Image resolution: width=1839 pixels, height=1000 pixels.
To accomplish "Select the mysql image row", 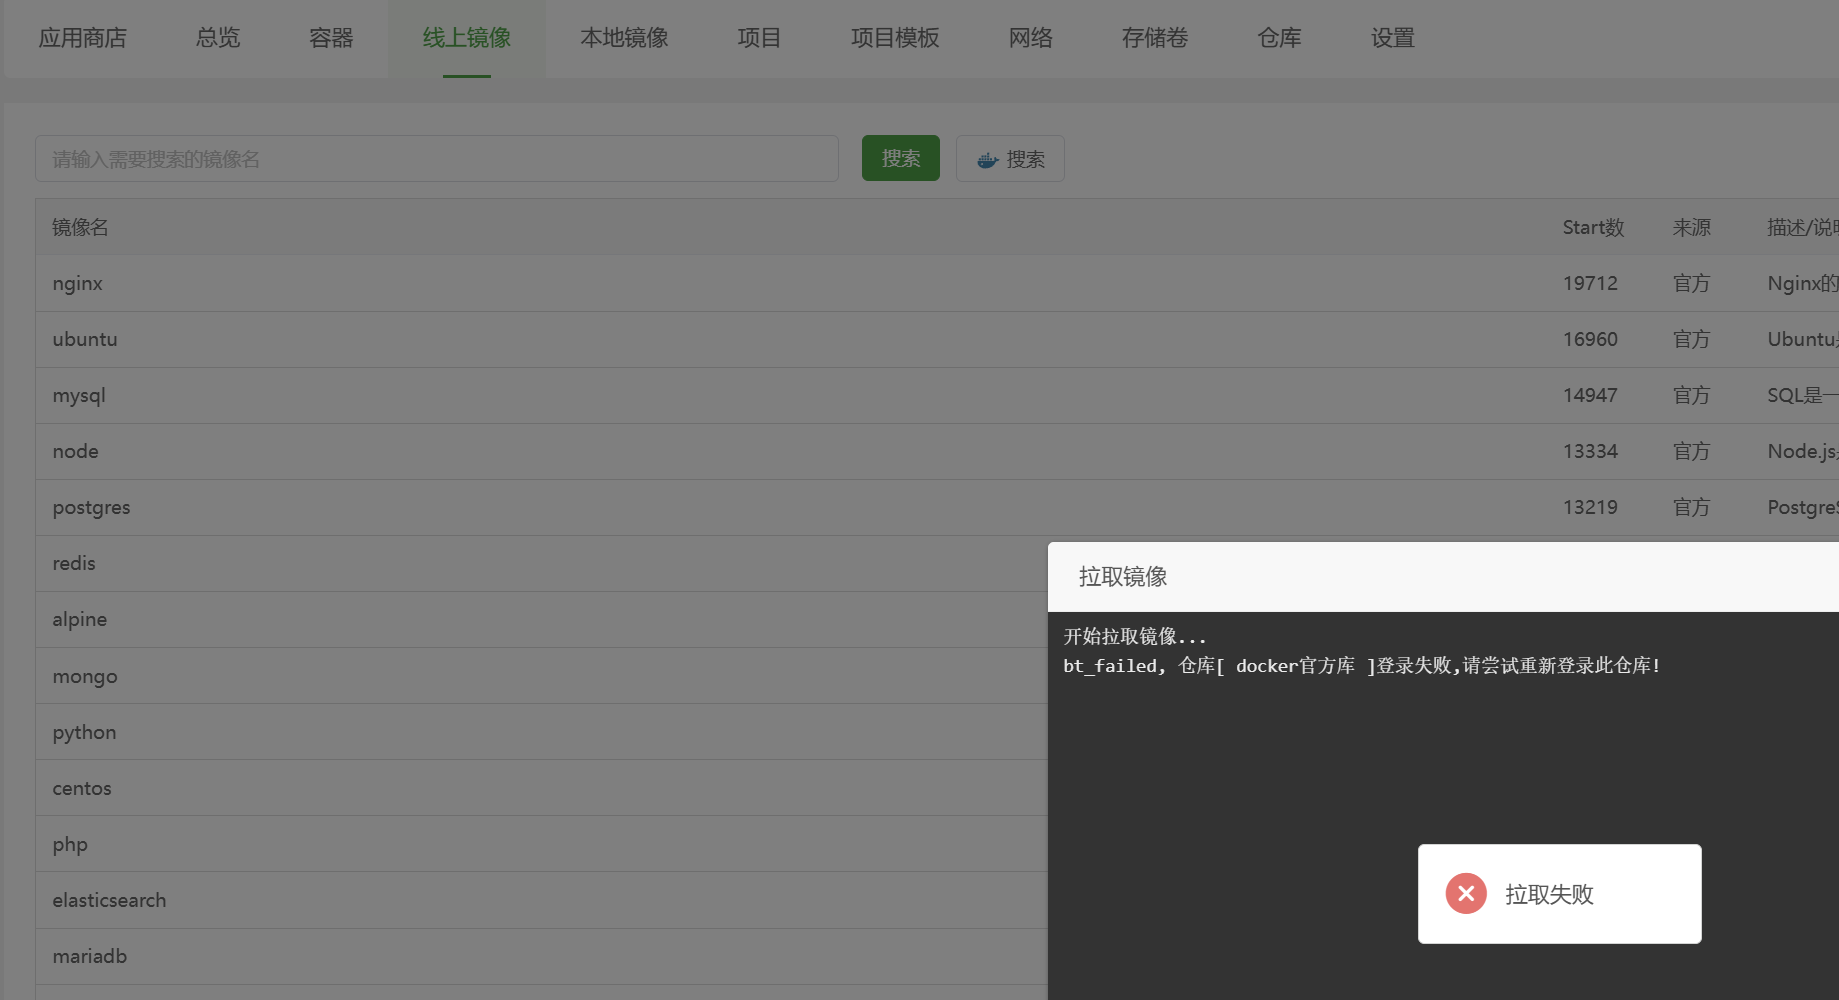I will coord(937,395).
